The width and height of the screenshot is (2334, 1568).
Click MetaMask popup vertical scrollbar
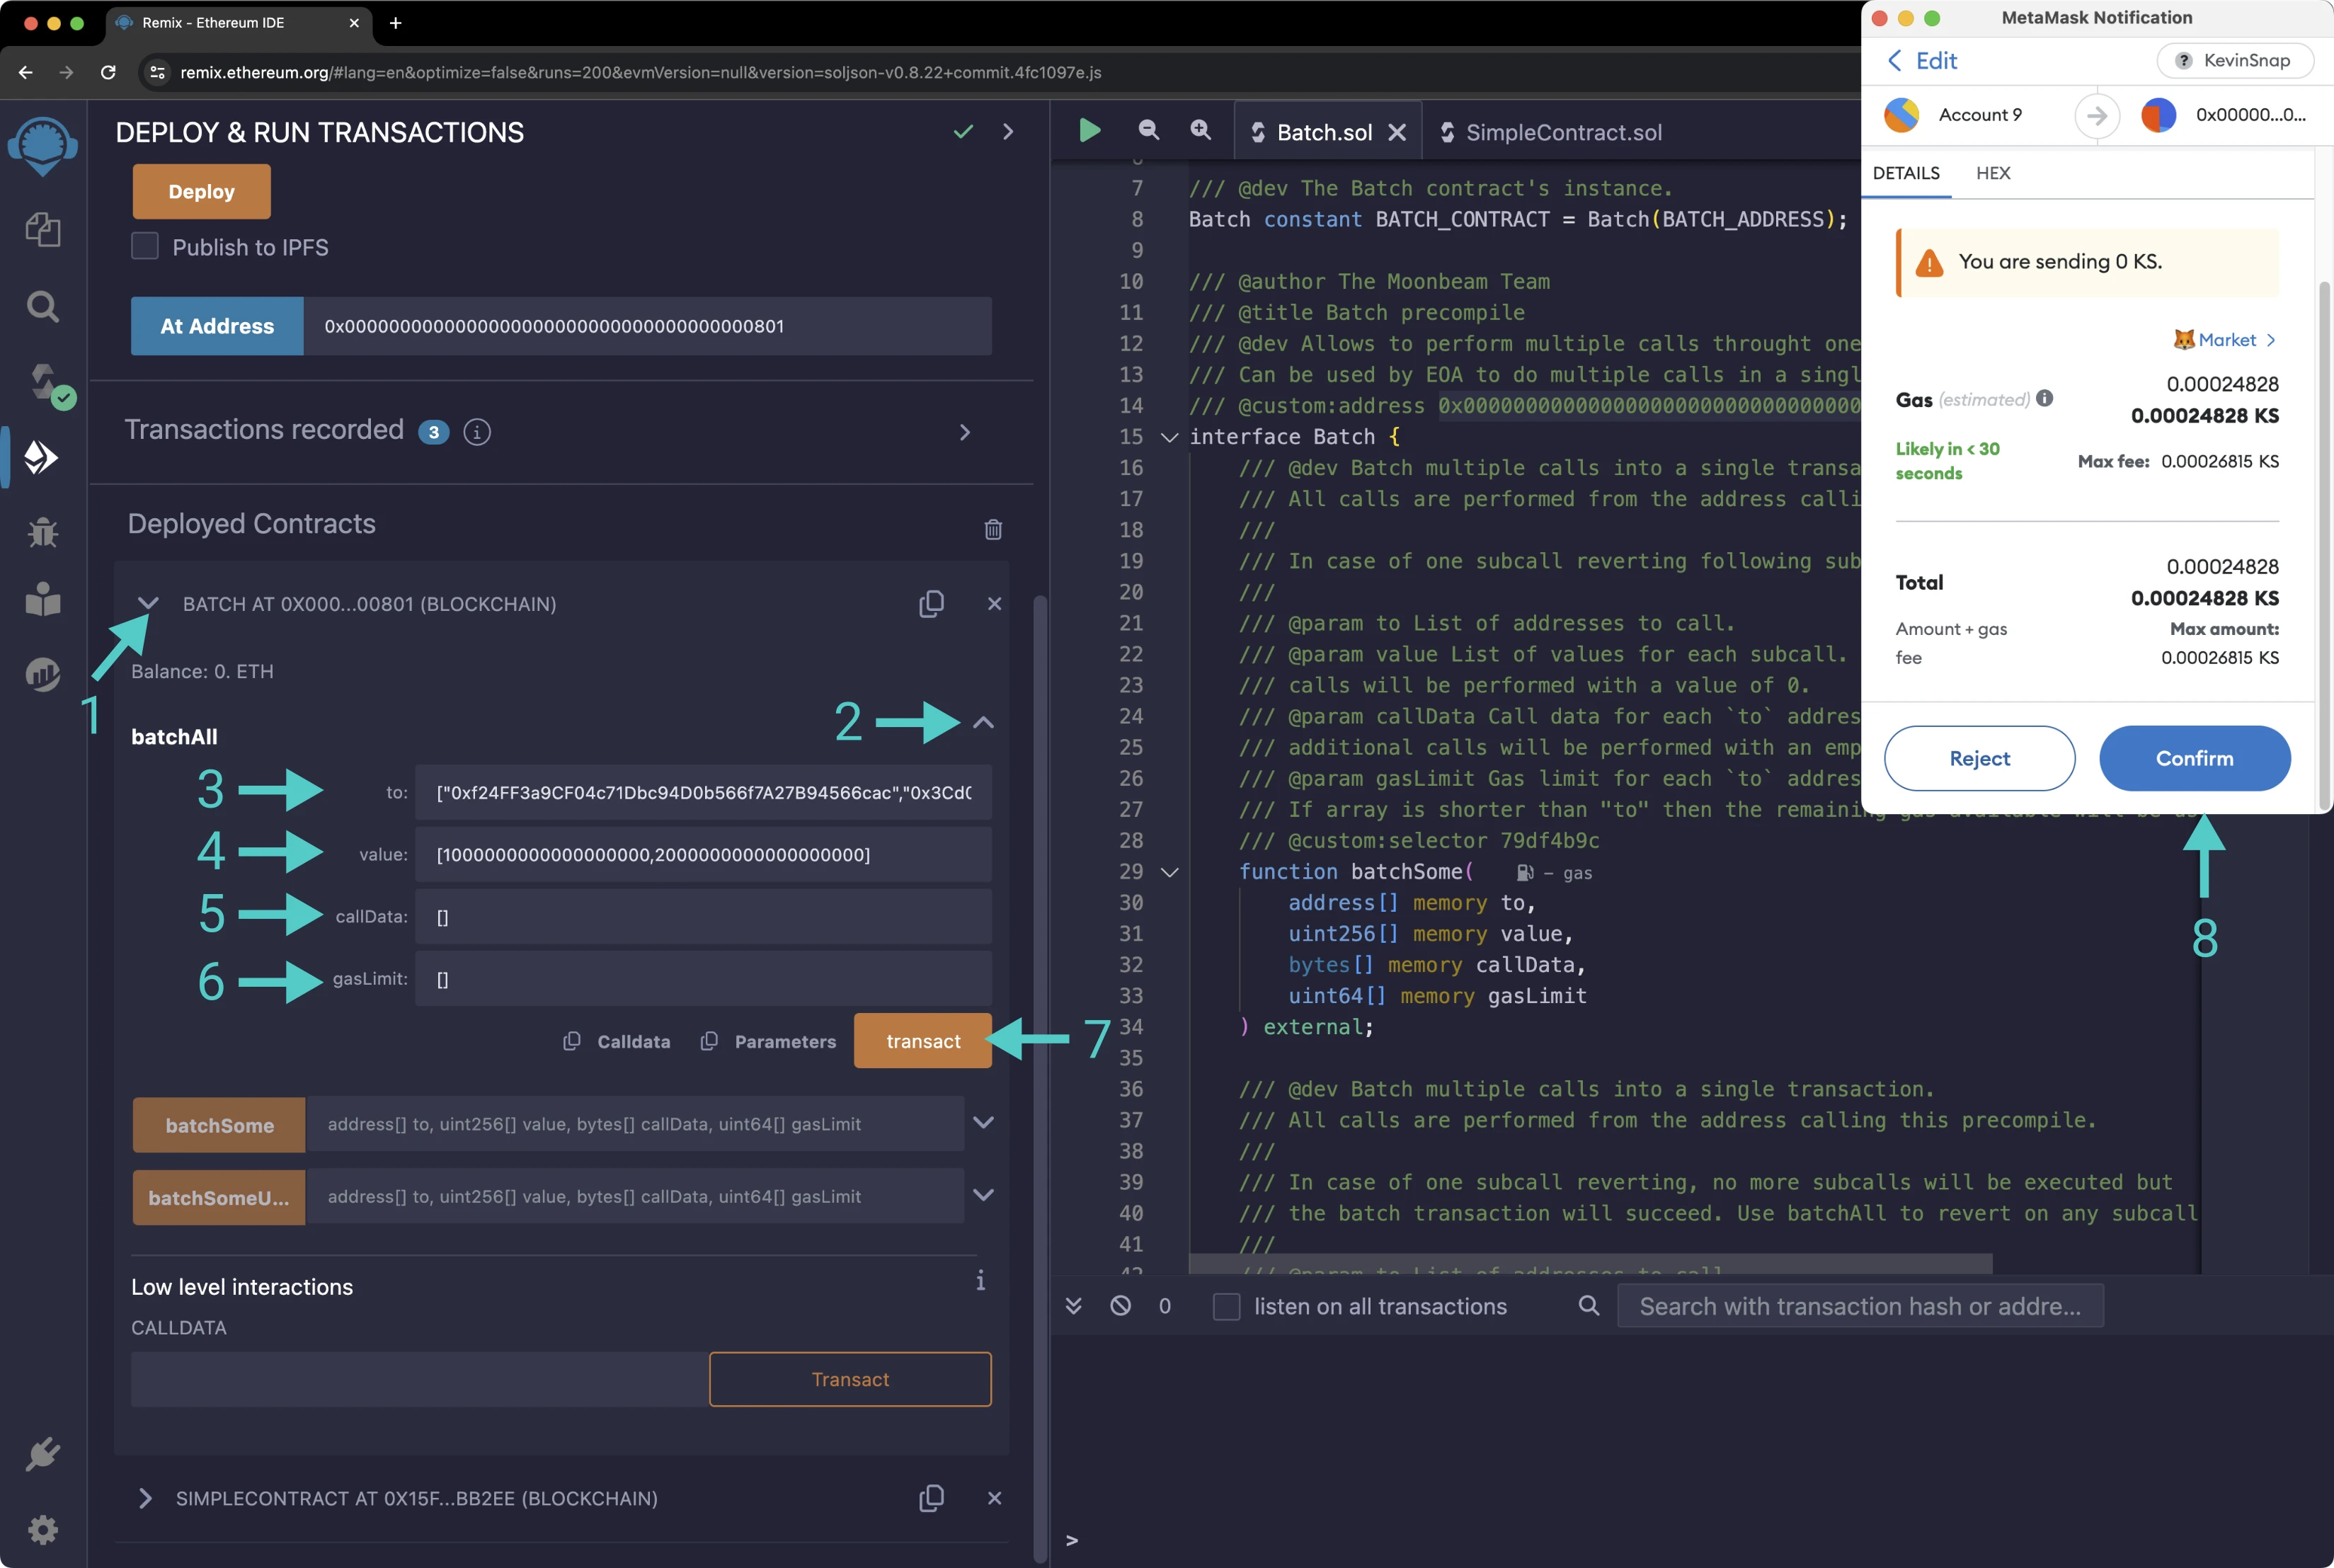click(x=2323, y=545)
